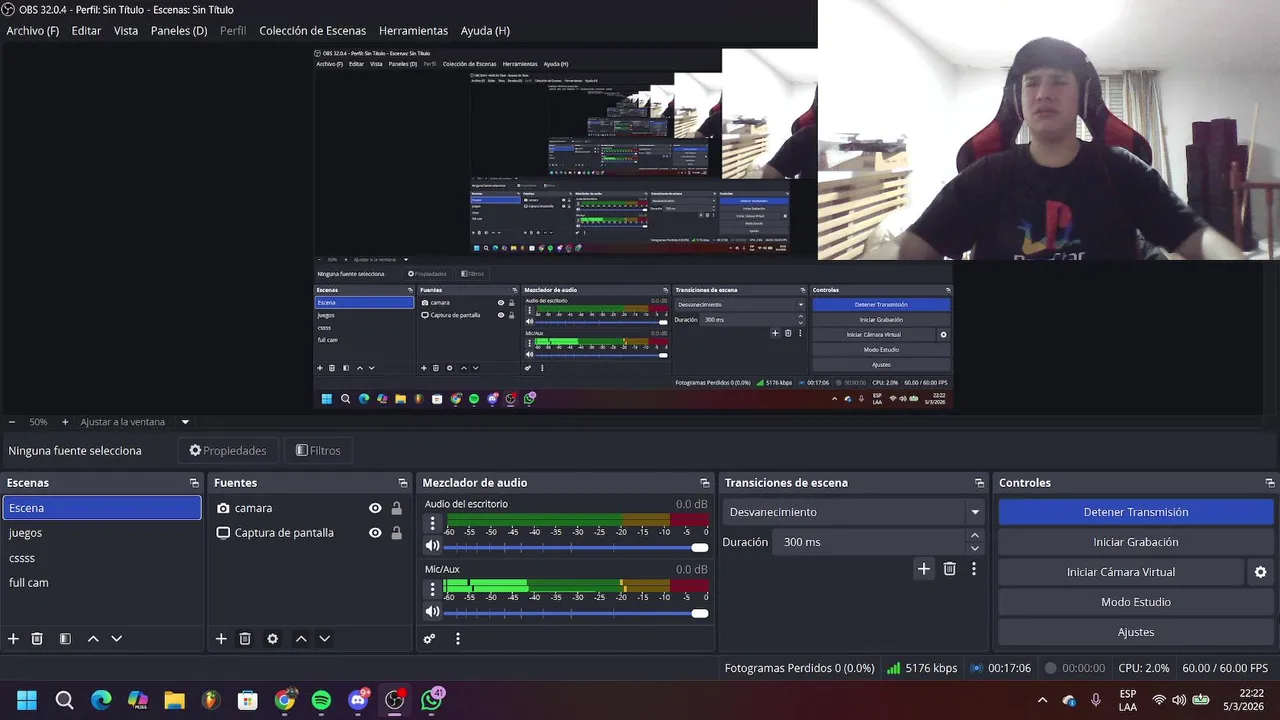Open the Archivo menu
The image size is (1280, 720).
click(32, 31)
